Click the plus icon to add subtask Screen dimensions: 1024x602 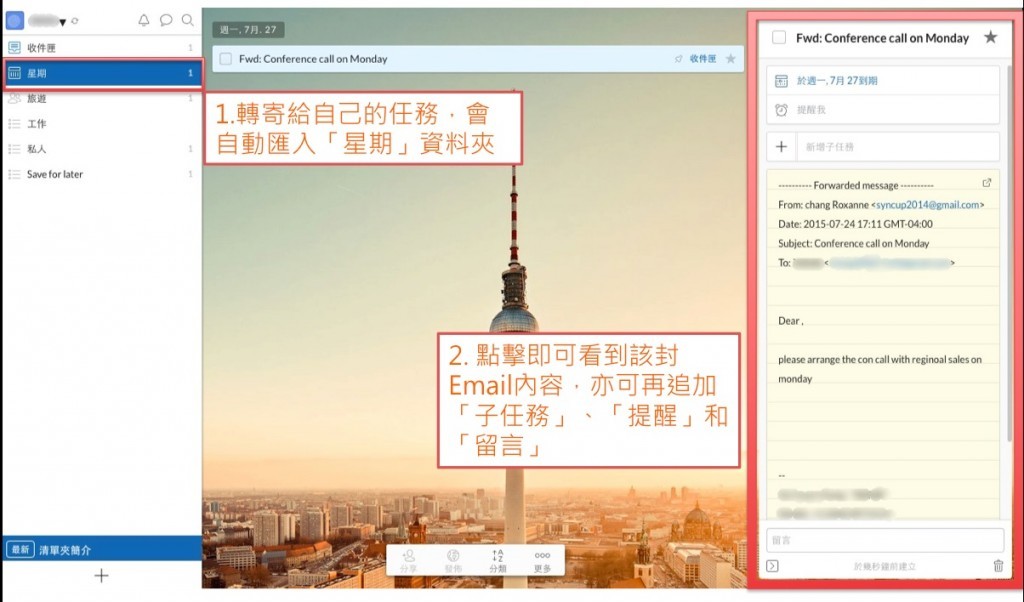tap(781, 147)
